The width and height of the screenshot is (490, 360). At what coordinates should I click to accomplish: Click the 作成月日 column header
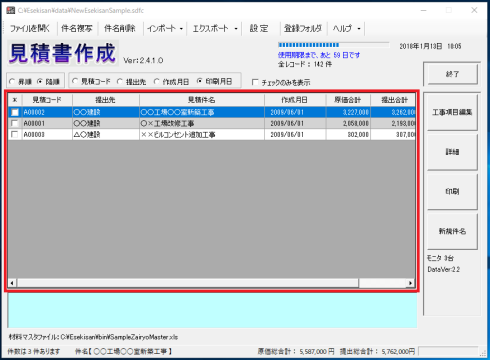(x=295, y=100)
